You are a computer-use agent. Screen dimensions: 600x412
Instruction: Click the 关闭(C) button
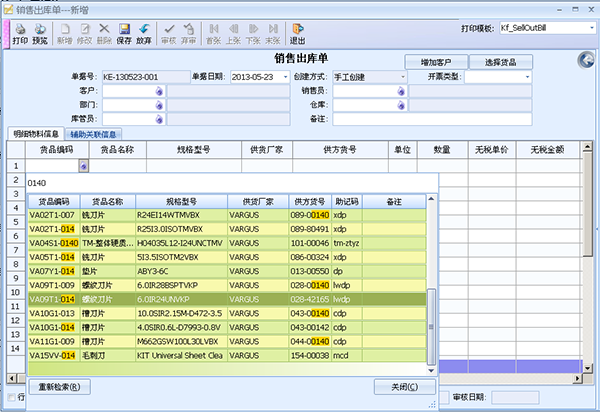[x=404, y=387]
